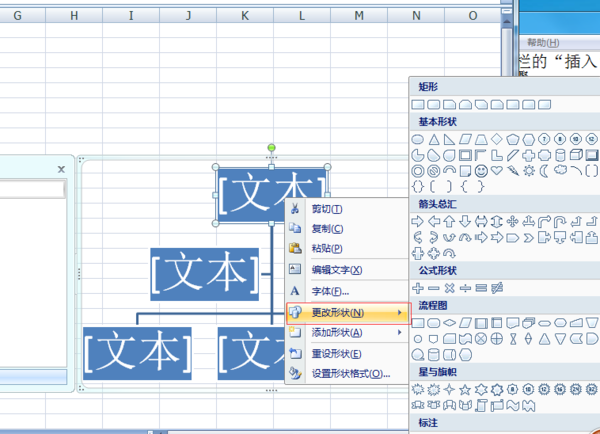This screenshot has width=600, height=434.
Task: Click 重设形状 menu option
Action: point(336,354)
